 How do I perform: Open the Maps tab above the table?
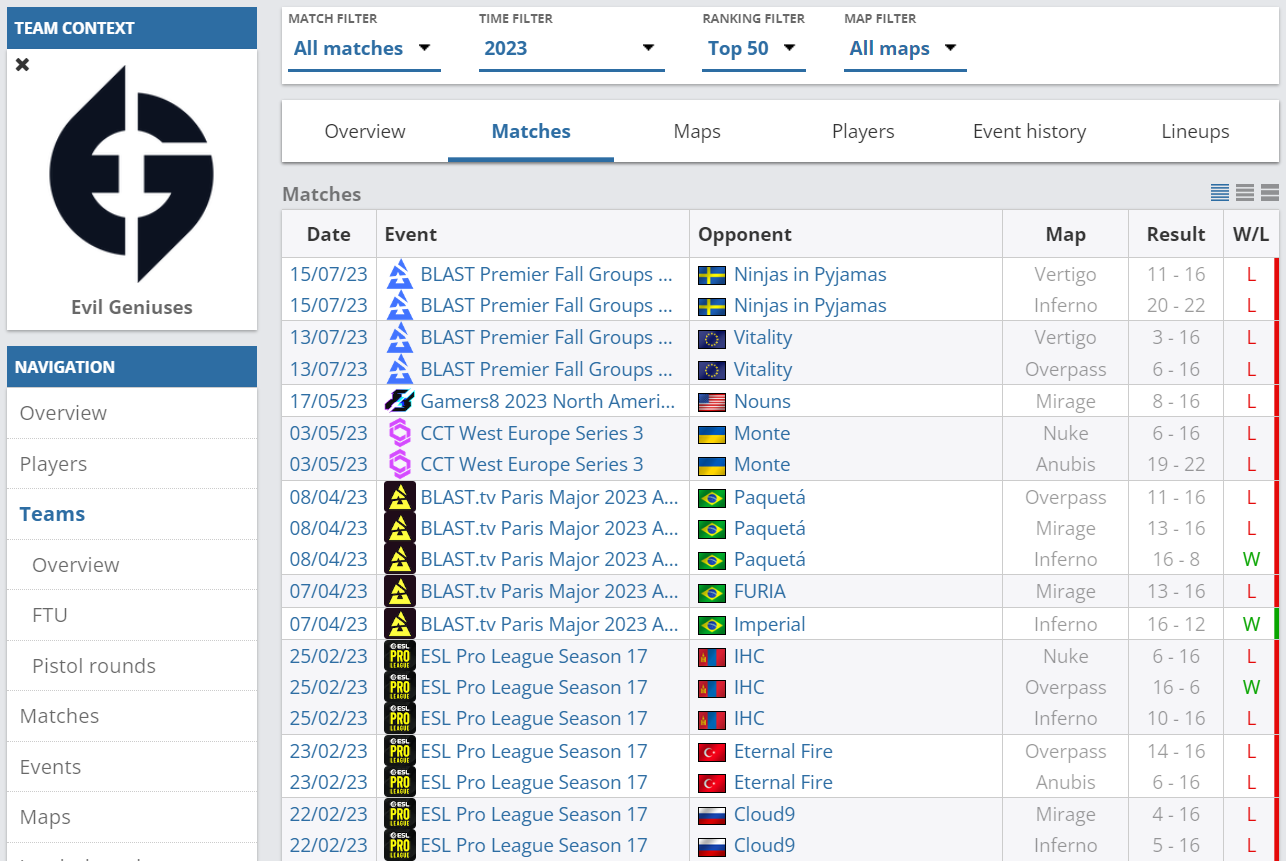(697, 131)
